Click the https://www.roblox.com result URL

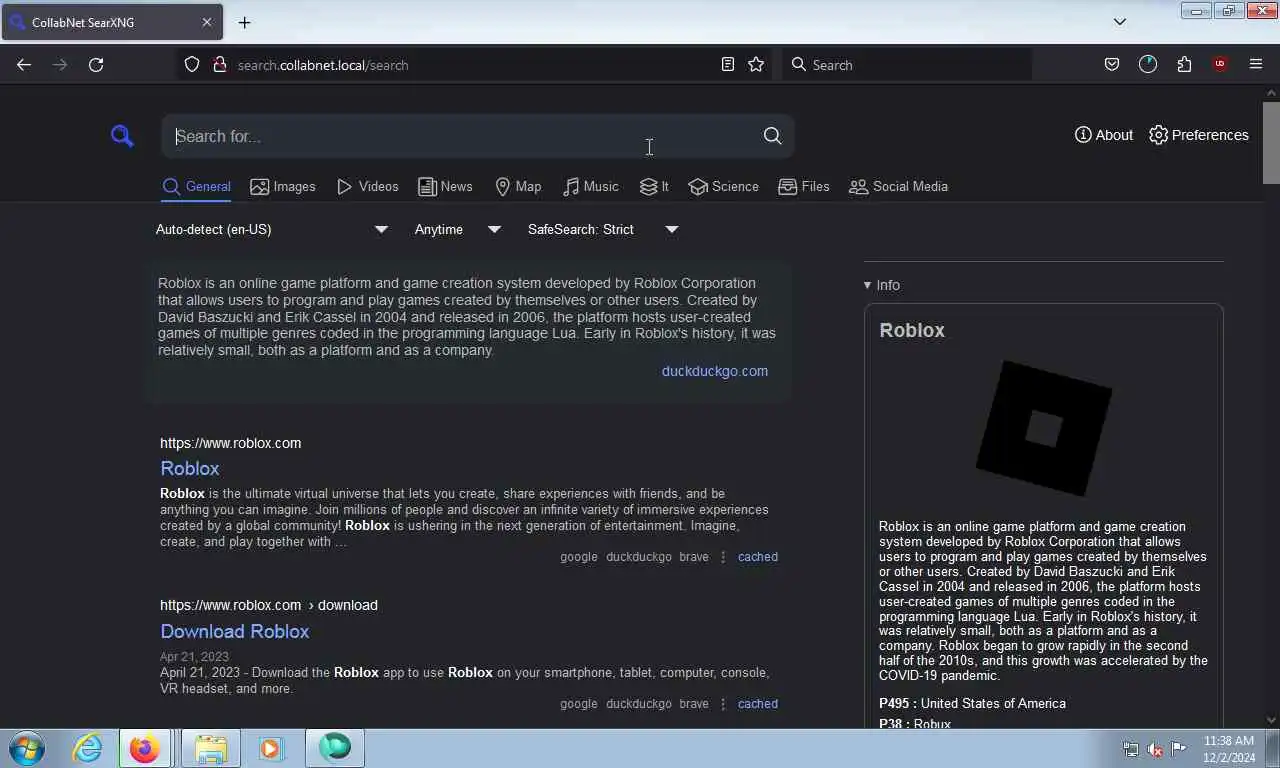click(x=230, y=443)
